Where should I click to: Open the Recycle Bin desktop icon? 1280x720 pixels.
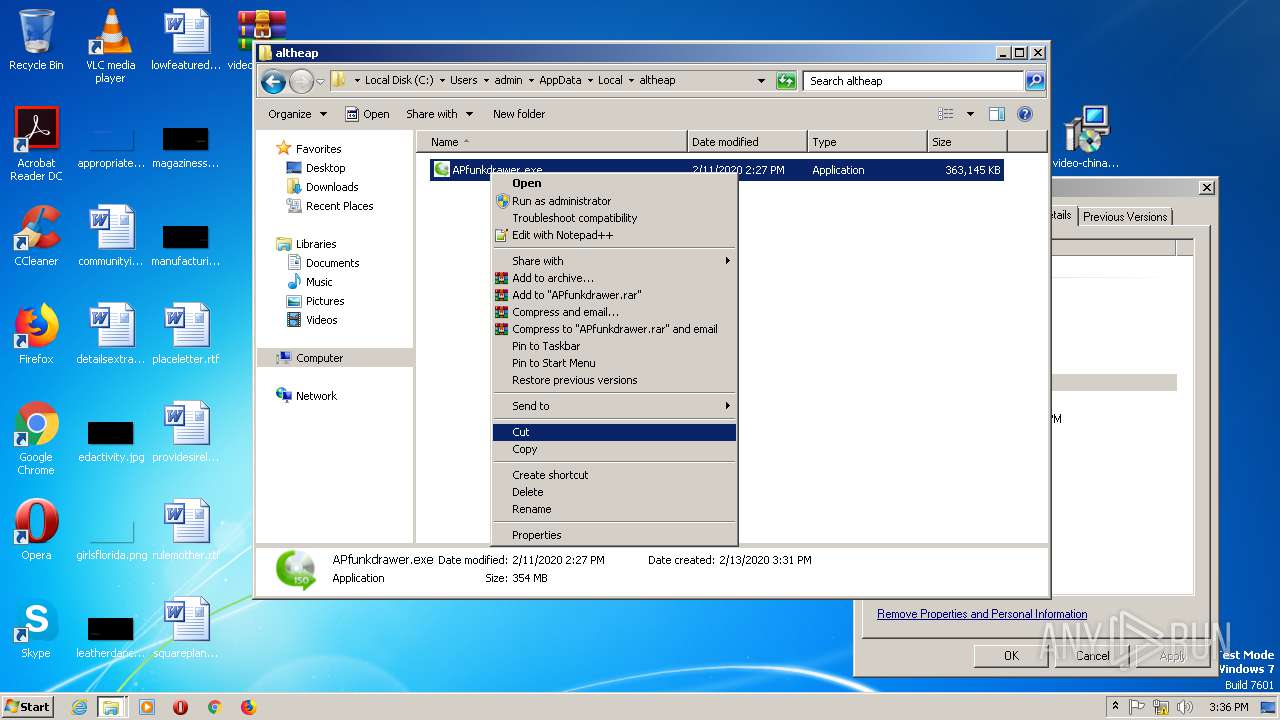pos(36,40)
